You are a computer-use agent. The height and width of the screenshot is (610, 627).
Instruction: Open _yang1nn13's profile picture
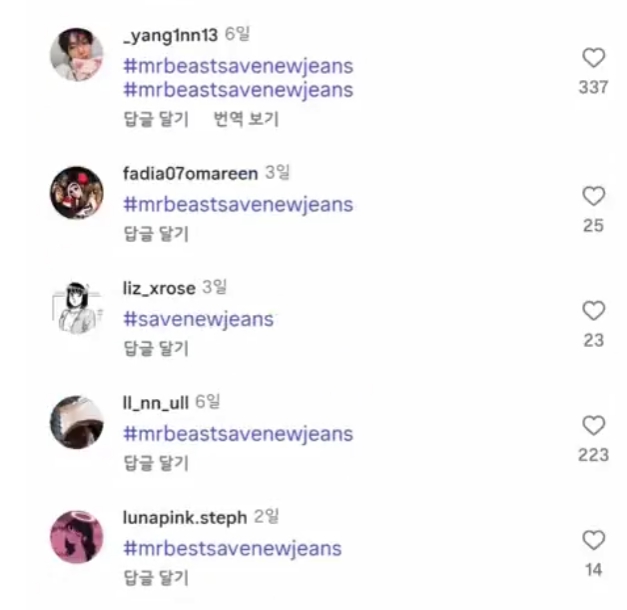tap(77, 55)
